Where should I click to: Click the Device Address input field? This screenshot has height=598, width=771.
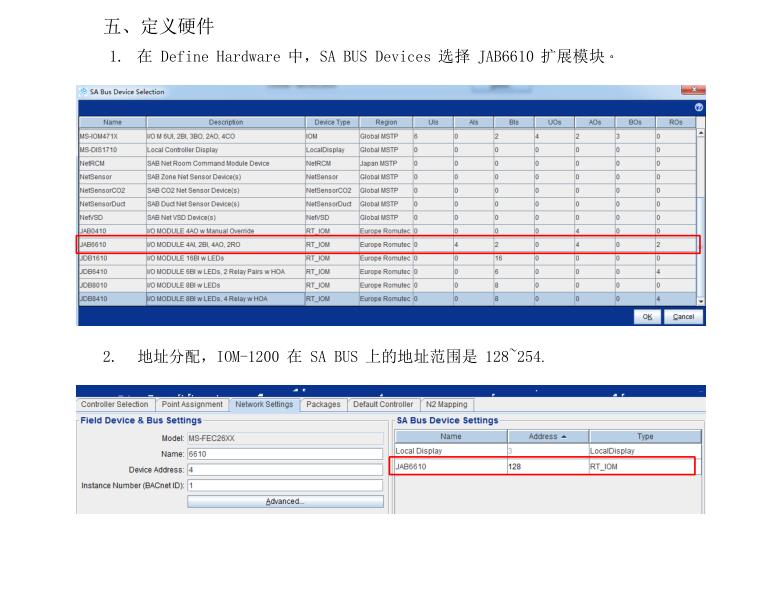tap(285, 469)
